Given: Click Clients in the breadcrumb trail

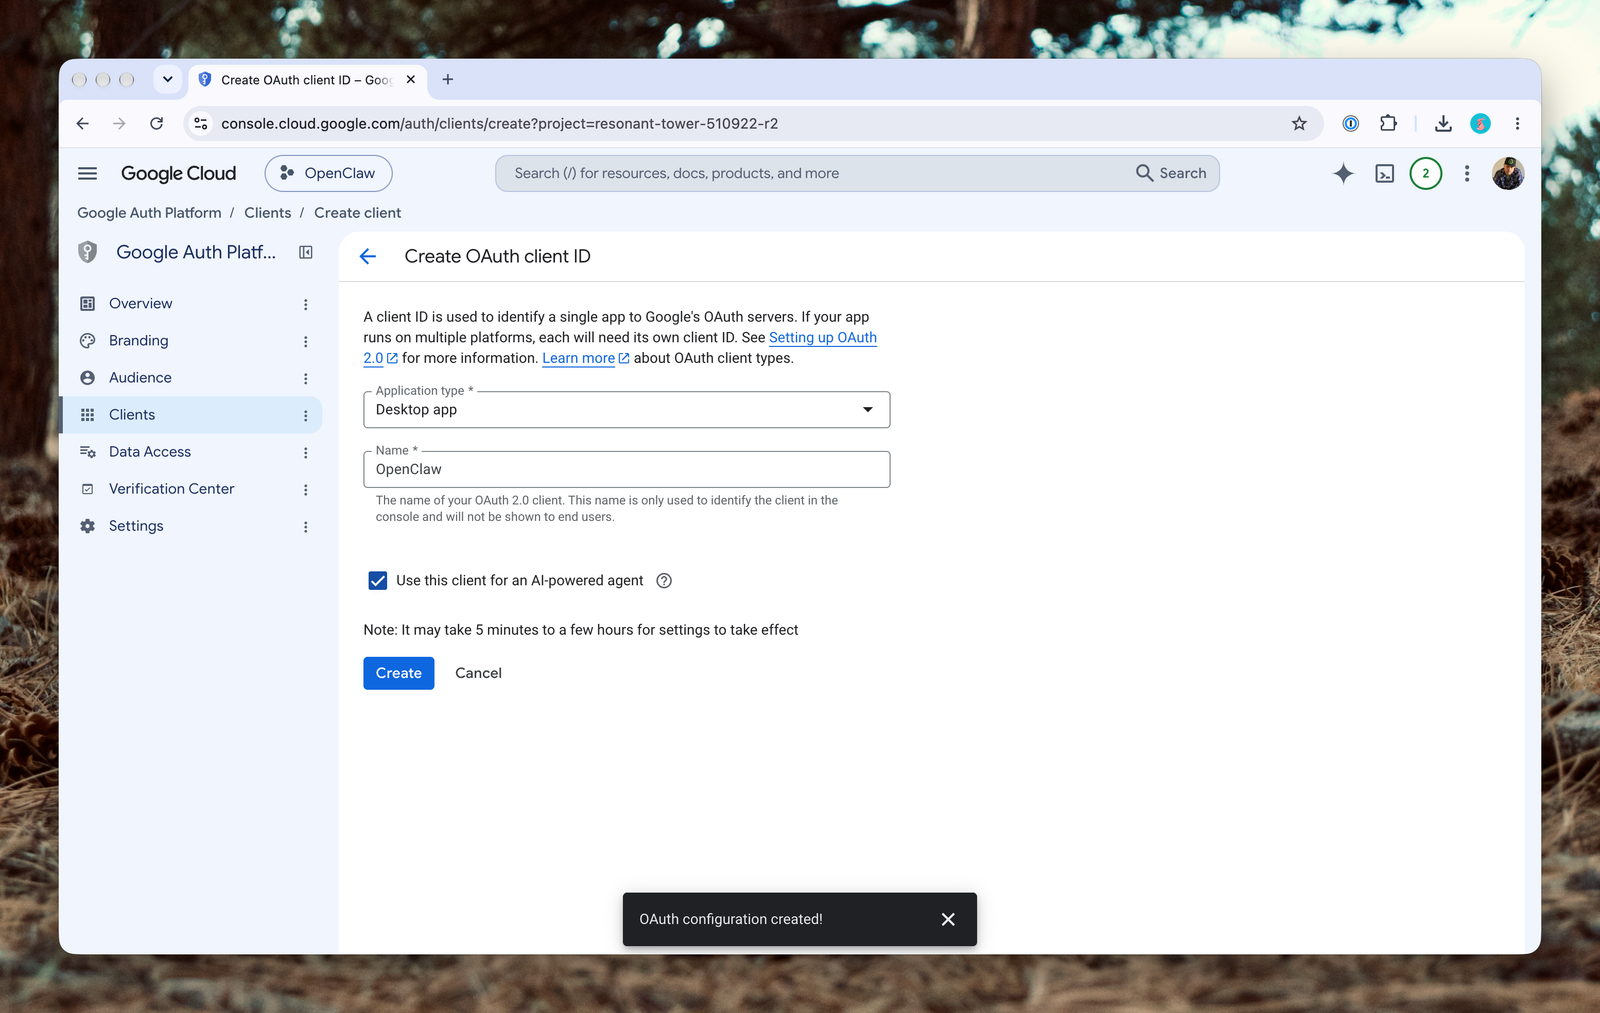Looking at the screenshot, I should pyautogui.click(x=268, y=213).
